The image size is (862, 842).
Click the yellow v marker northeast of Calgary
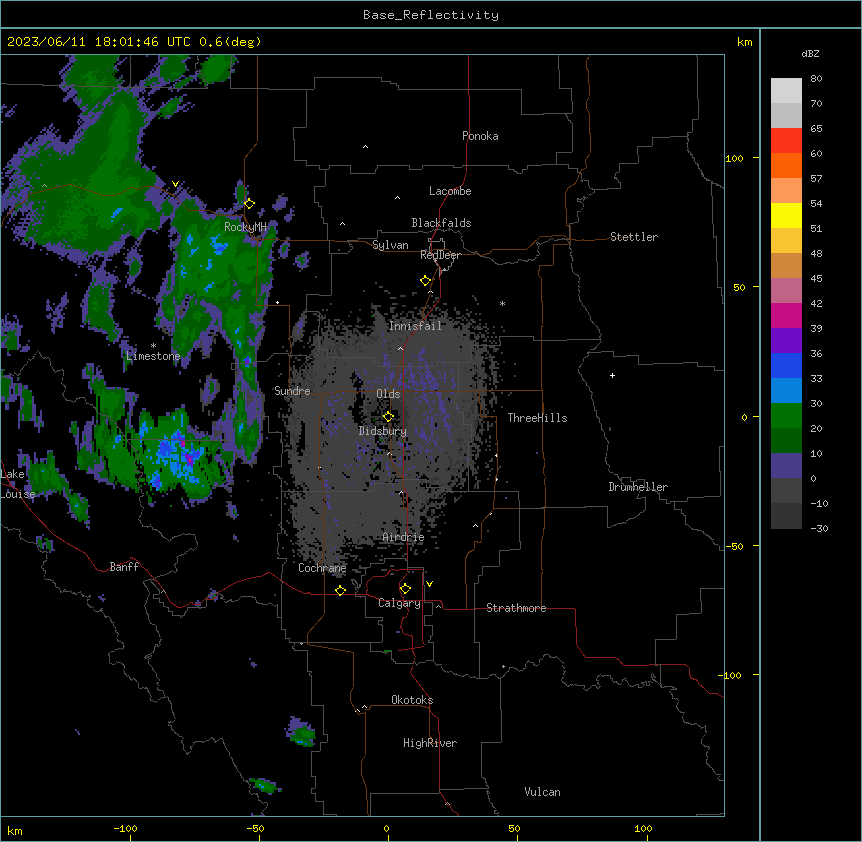coord(429,584)
